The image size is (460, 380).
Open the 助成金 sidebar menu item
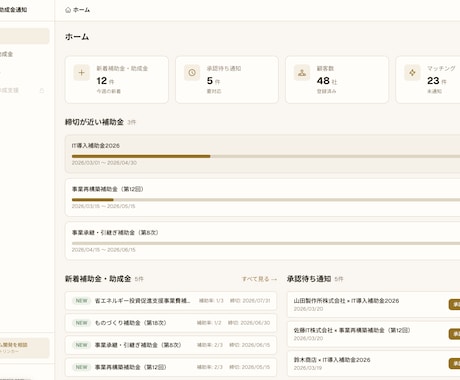click(x=7, y=54)
